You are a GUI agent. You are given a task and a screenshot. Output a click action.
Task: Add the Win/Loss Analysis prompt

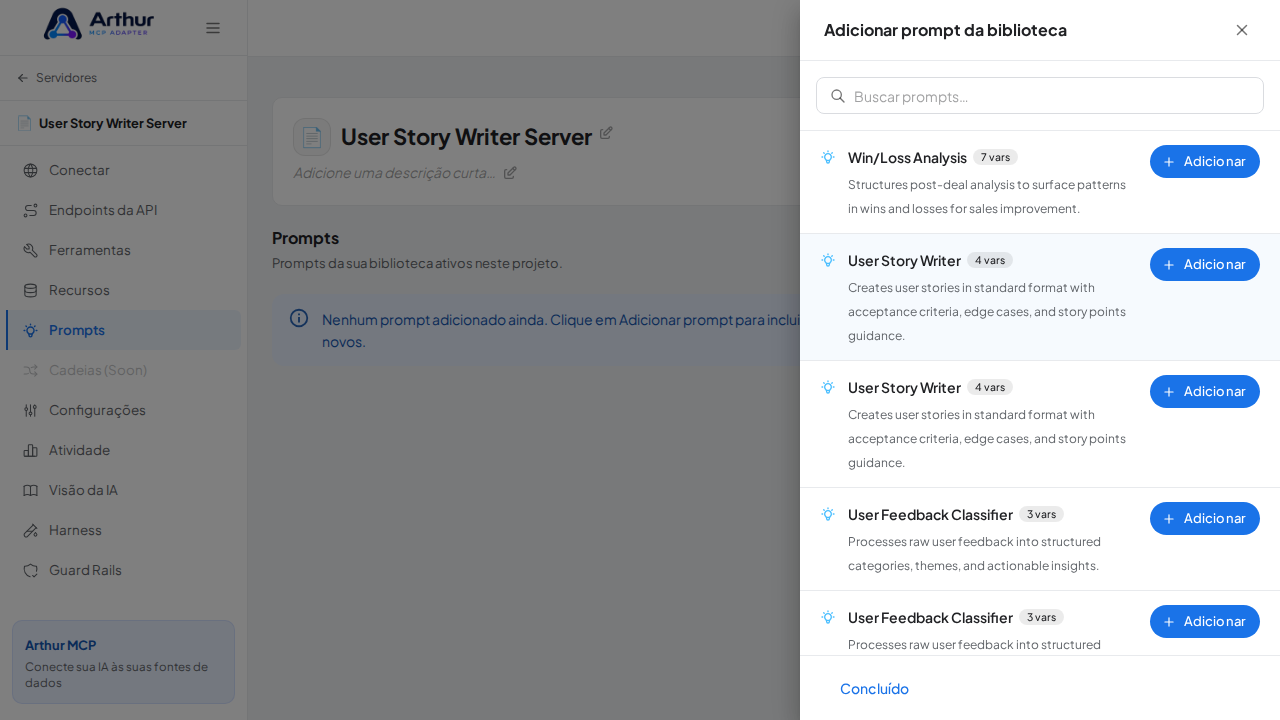coord(1205,161)
